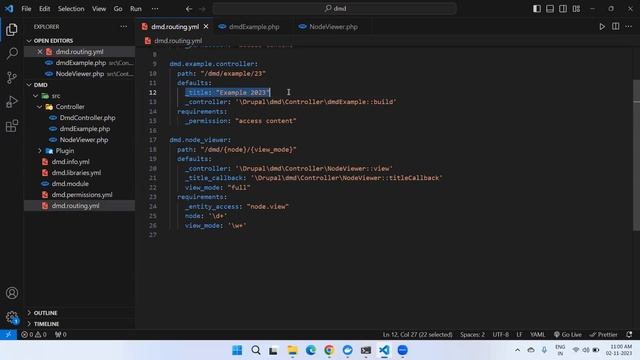Open Explorer Views and More Actions ellipsis

coord(124,27)
